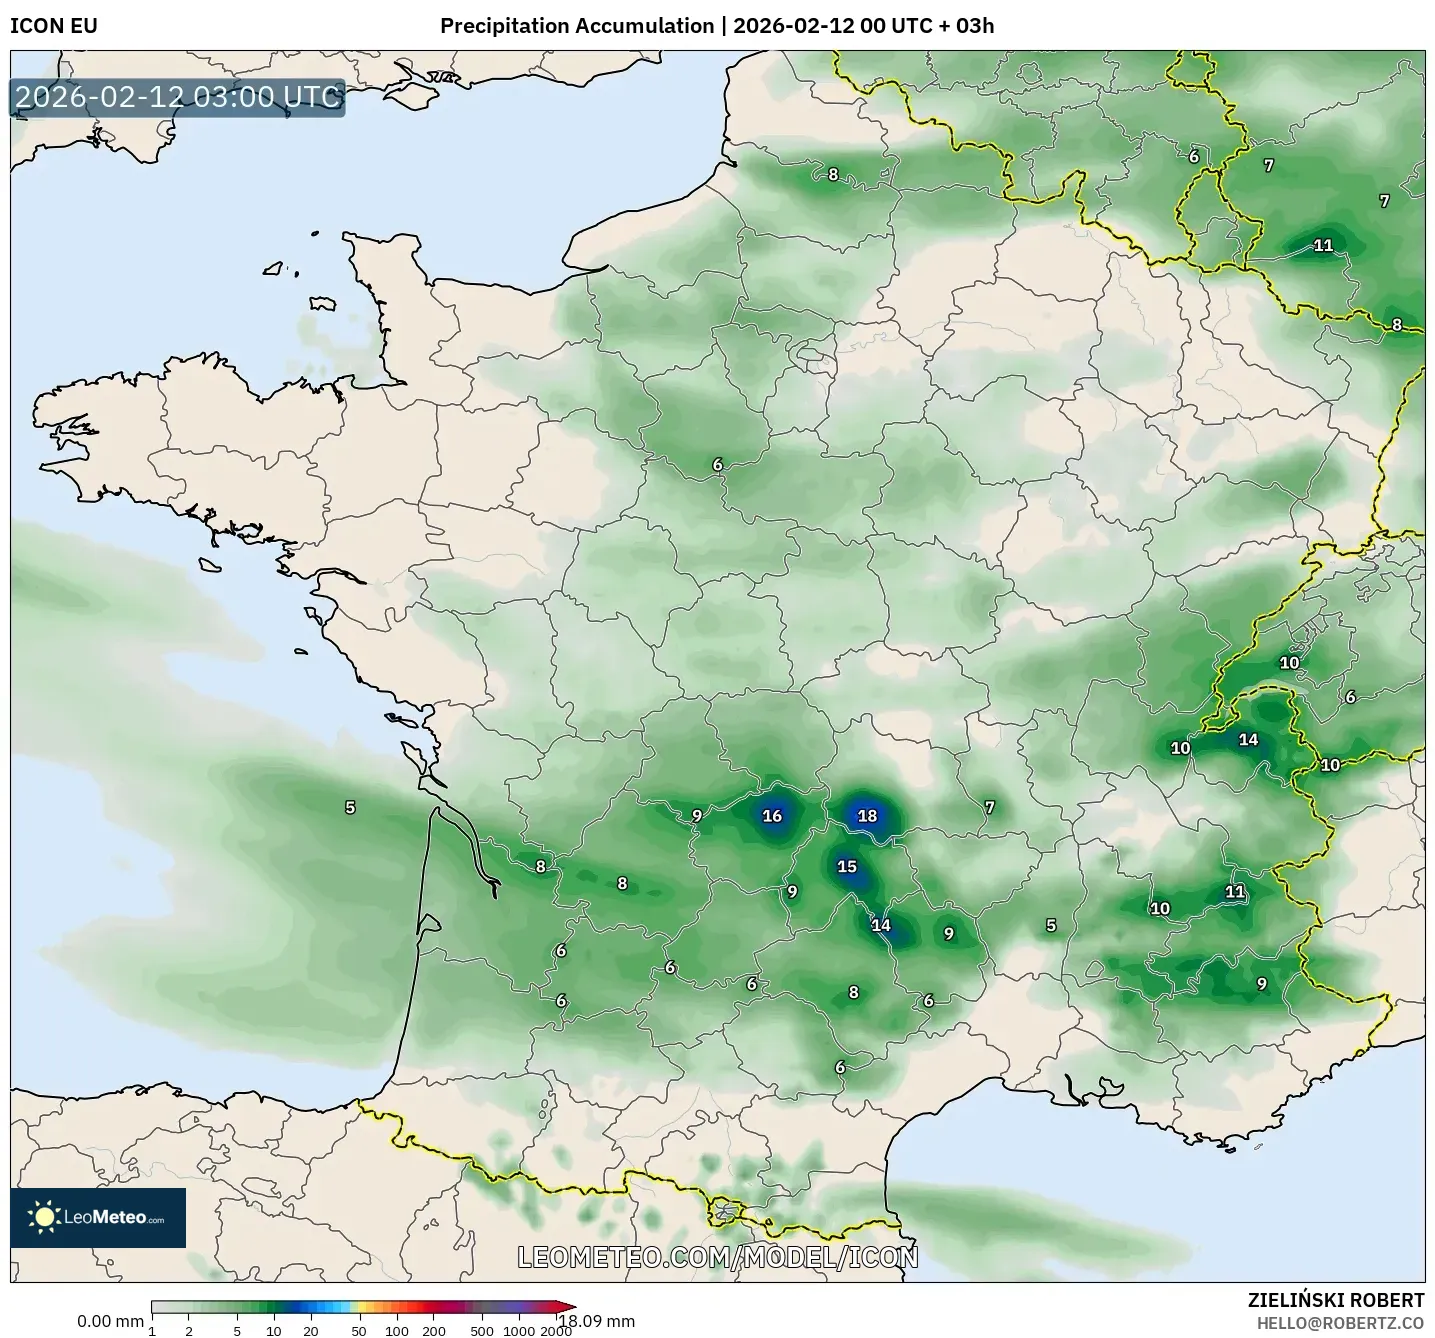Click the LeoMeteo sun logo icon
Image resolution: width=1435 pixels, height=1338 pixels.
tap(45, 1216)
